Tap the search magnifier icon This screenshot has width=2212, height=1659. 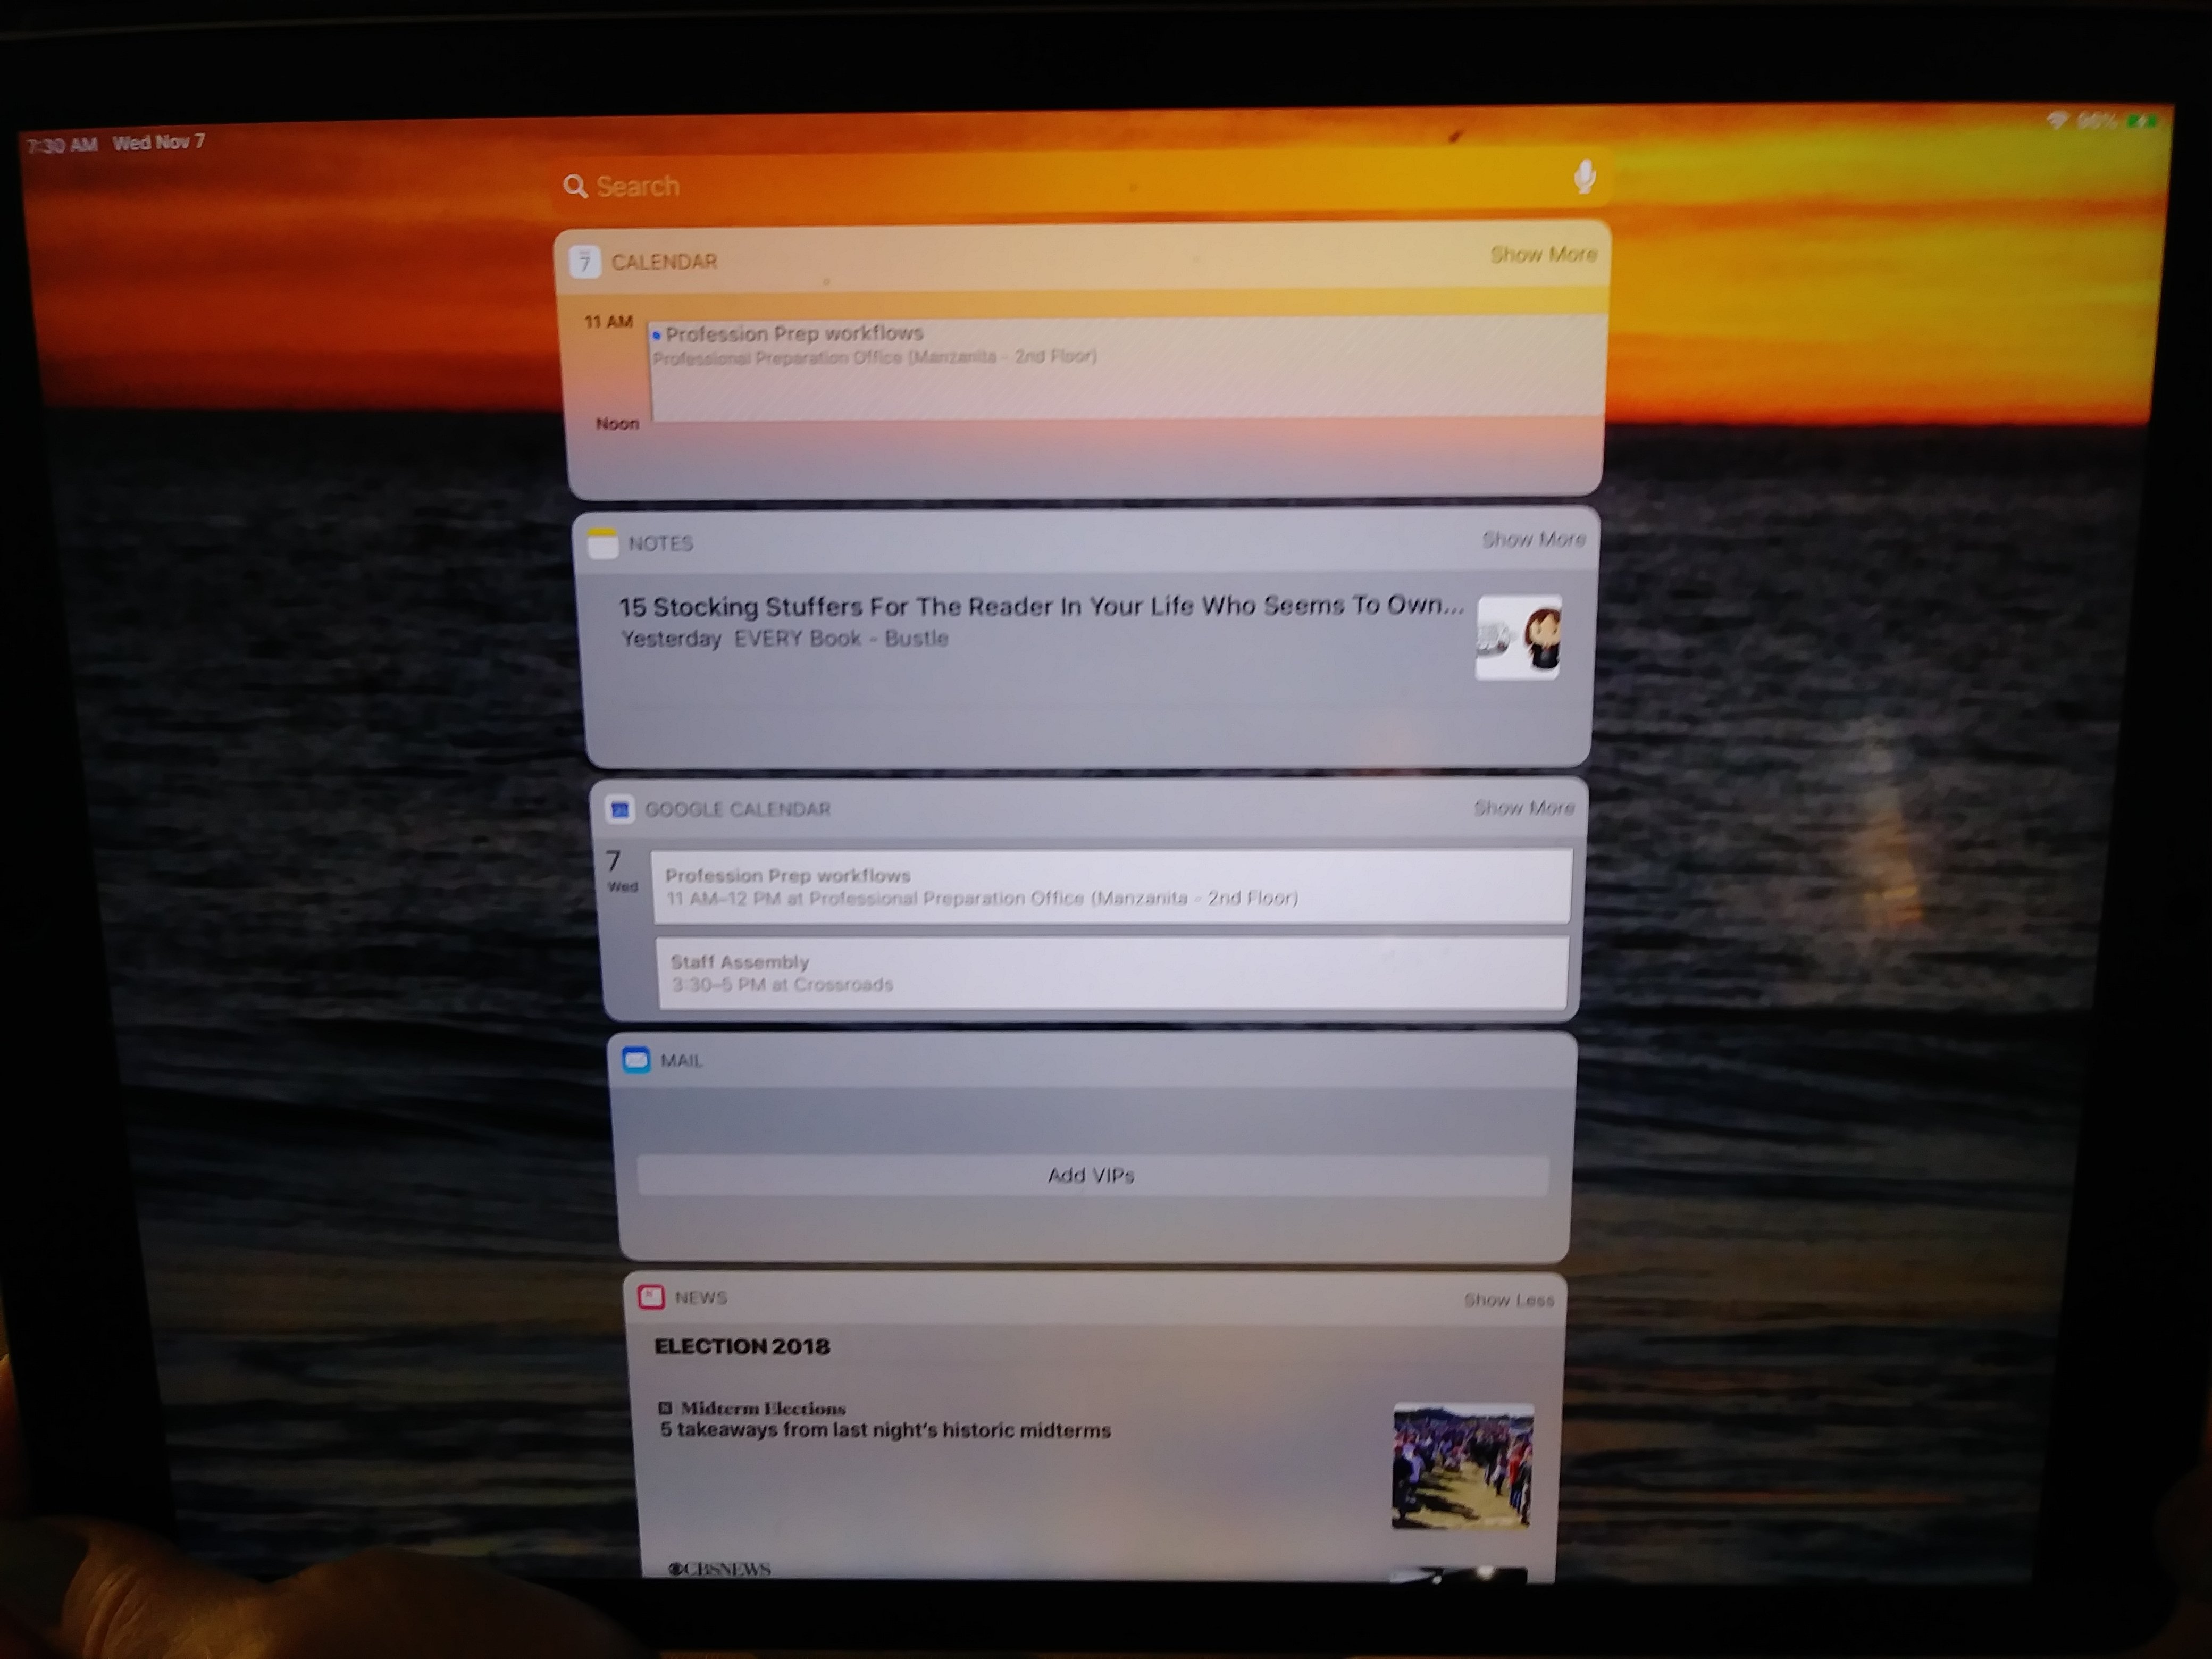(x=575, y=186)
